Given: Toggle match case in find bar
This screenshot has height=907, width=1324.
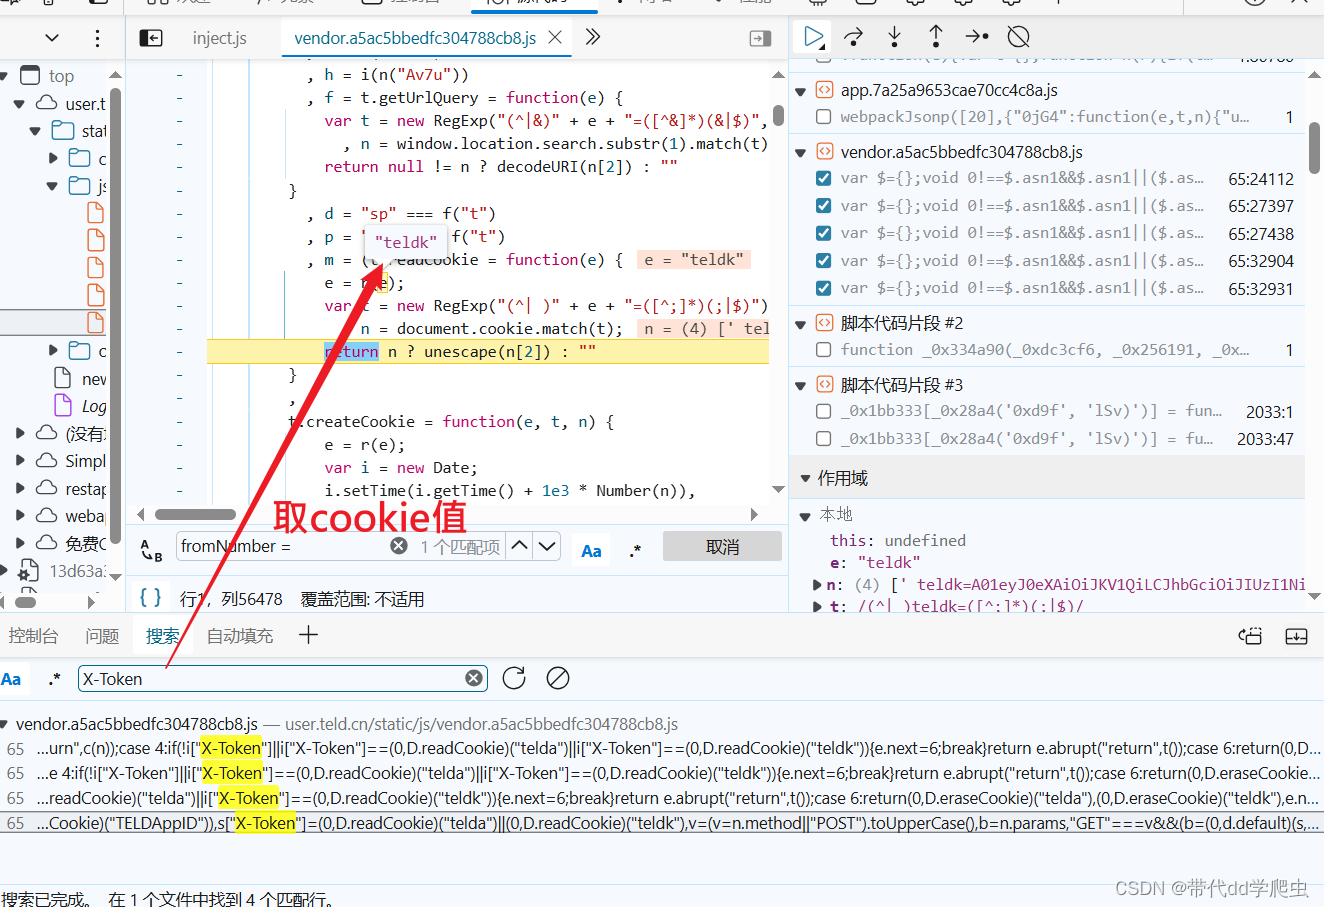Looking at the screenshot, I should pos(591,551).
